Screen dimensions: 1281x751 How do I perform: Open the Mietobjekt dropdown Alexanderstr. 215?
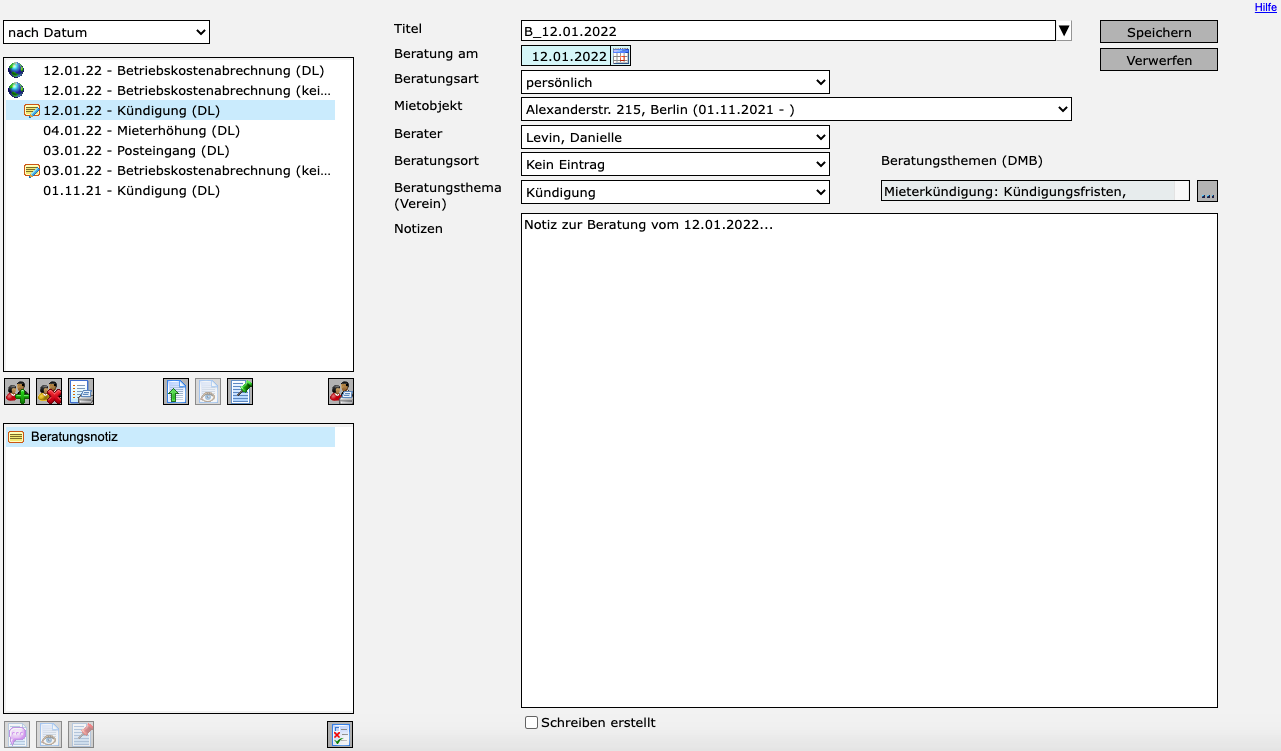pyautogui.click(x=796, y=109)
